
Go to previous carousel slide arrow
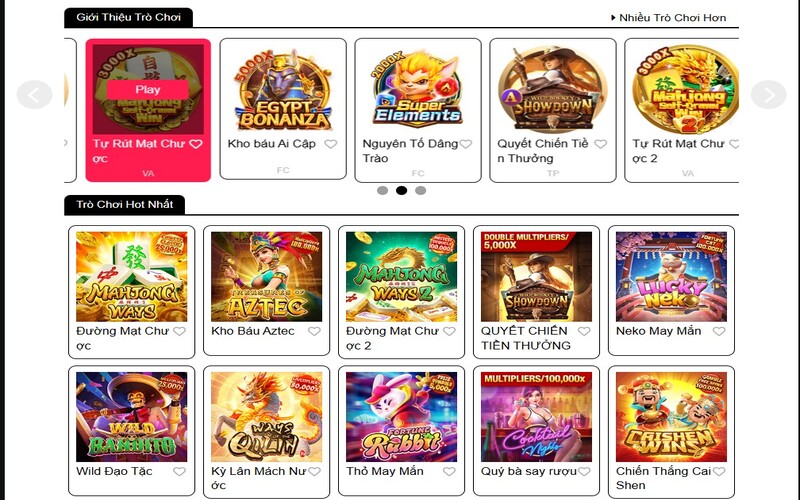(x=34, y=94)
